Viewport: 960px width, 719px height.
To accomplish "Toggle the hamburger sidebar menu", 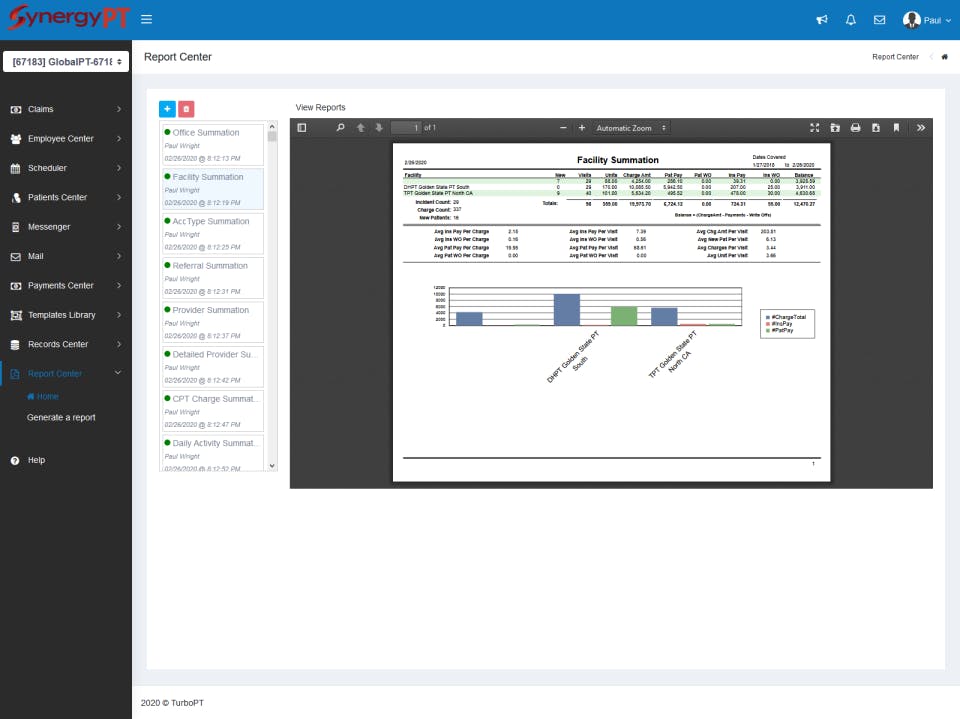I will coord(146,20).
